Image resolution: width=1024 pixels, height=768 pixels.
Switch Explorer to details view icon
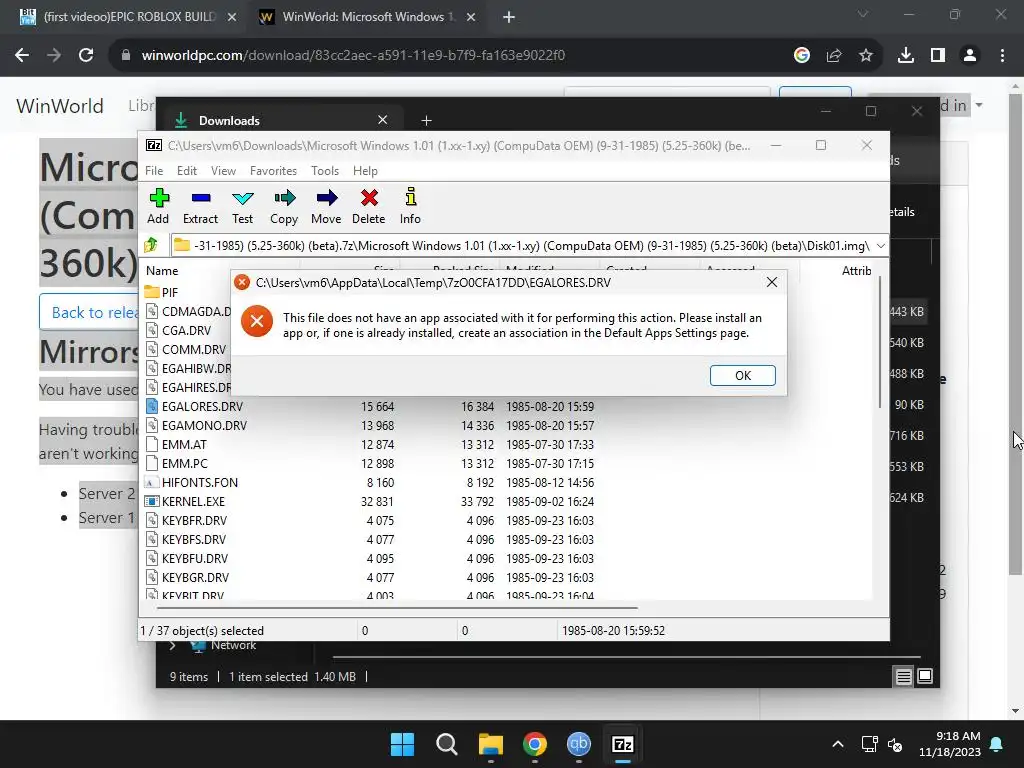click(x=903, y=677)
